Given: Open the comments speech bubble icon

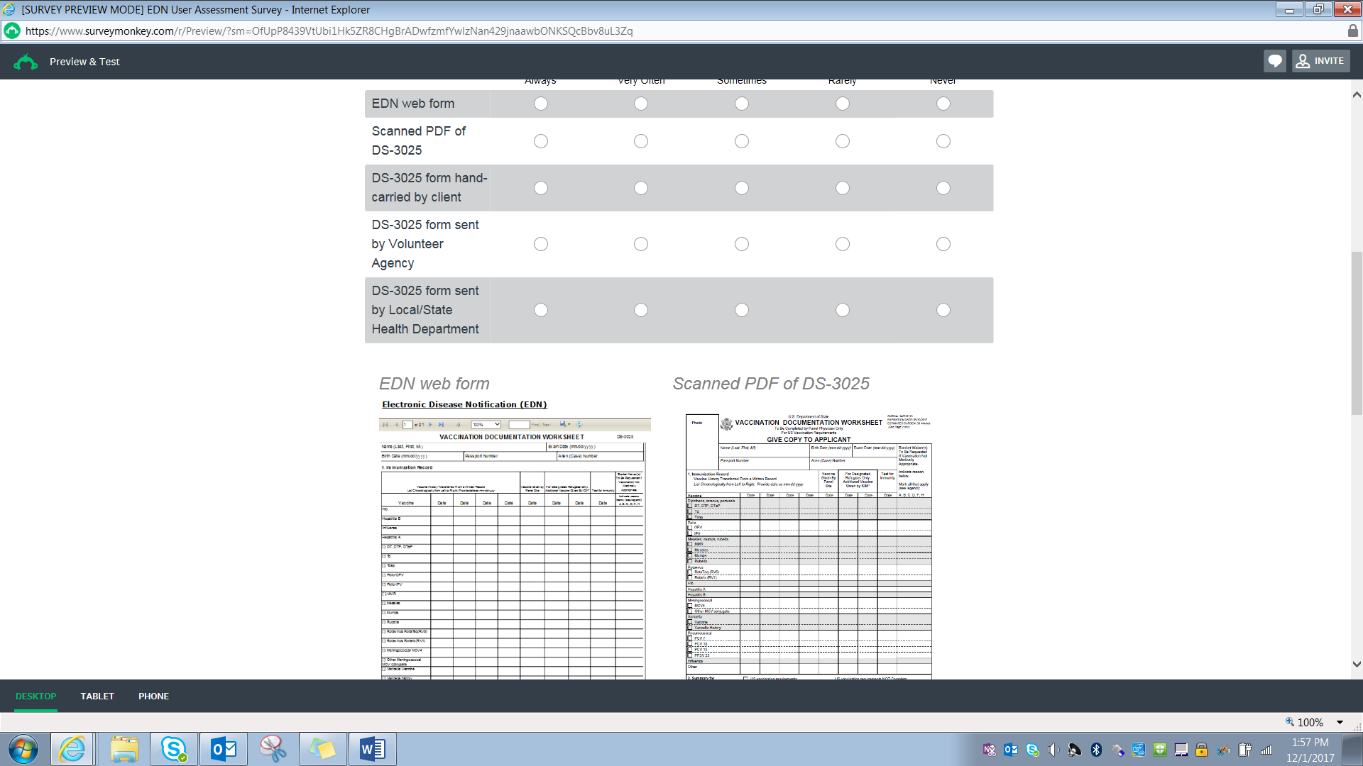Looking at the screenshot, I should [x=1275, y=61].
